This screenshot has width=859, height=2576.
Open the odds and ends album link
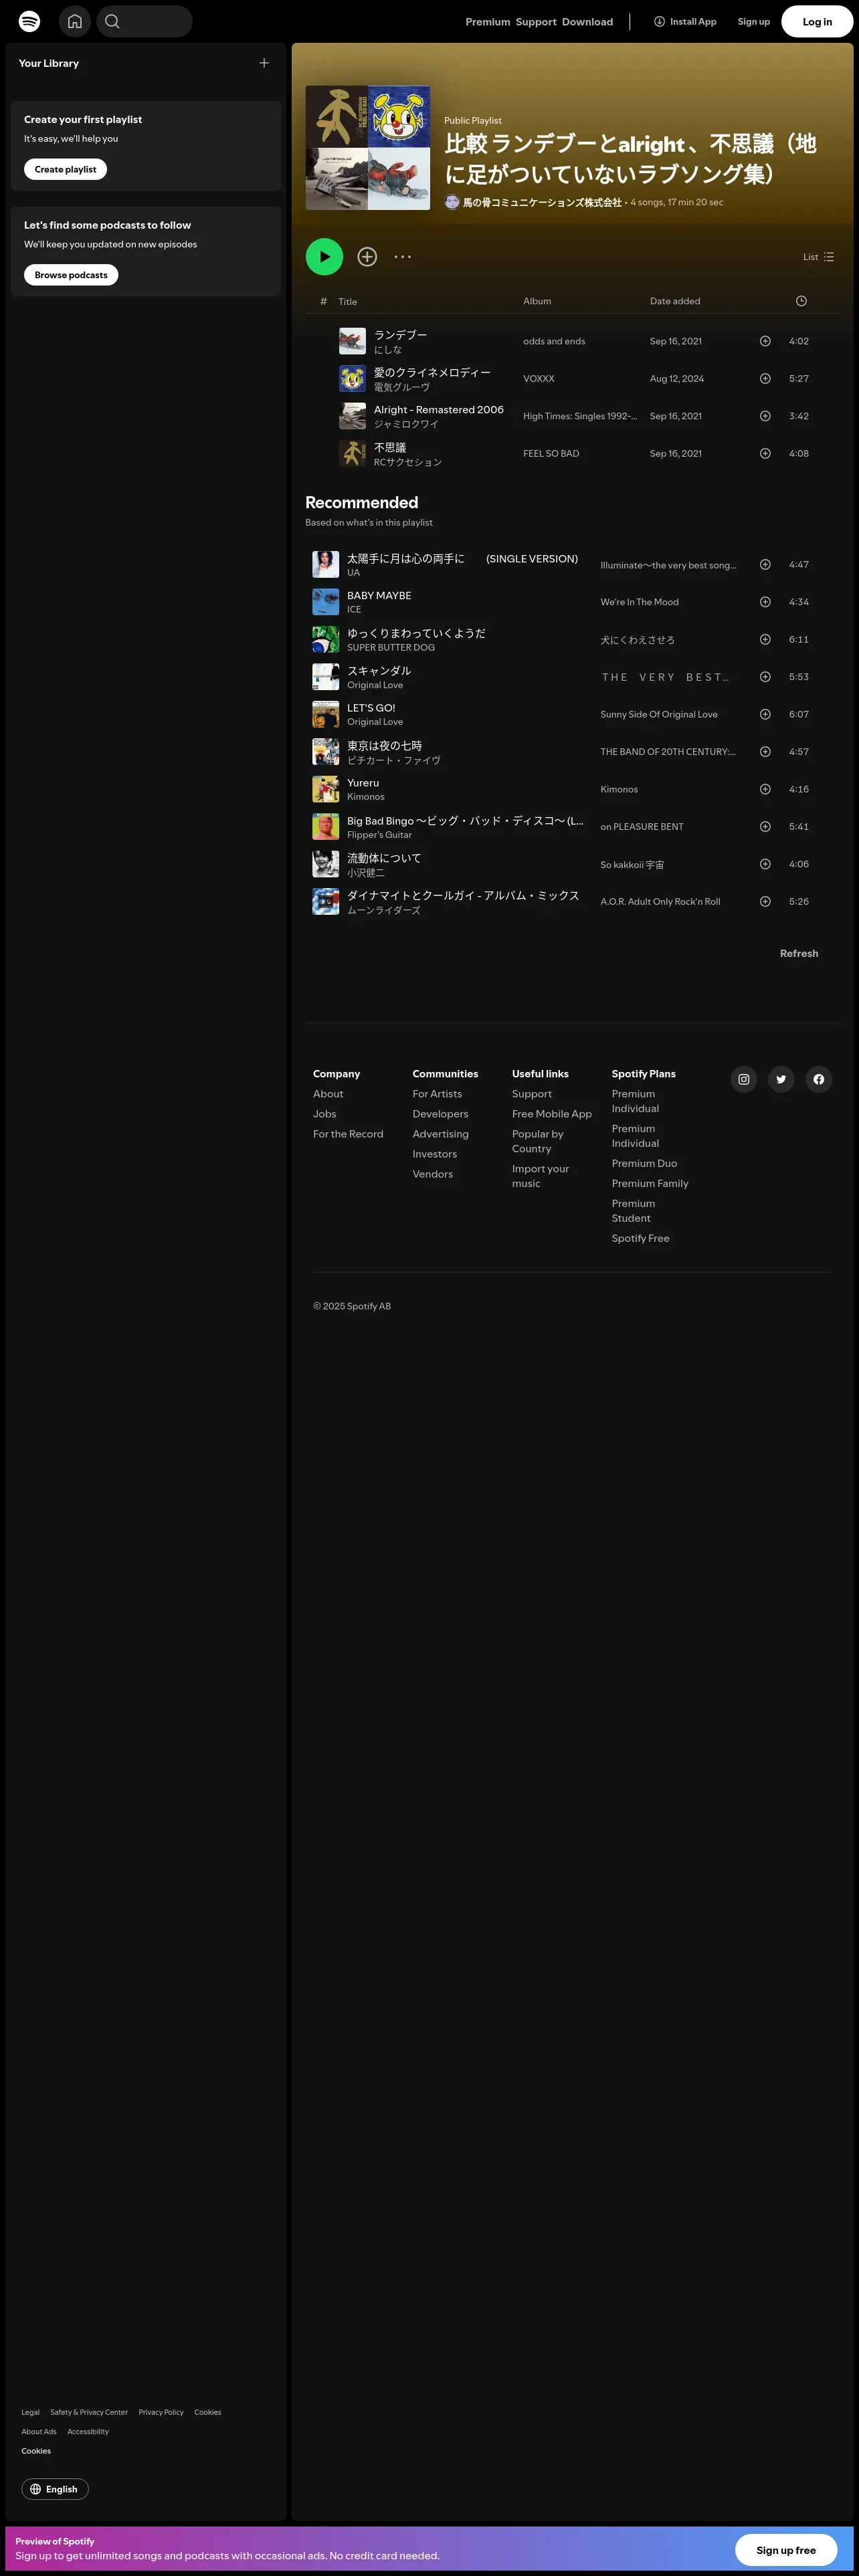pos(554,341)
